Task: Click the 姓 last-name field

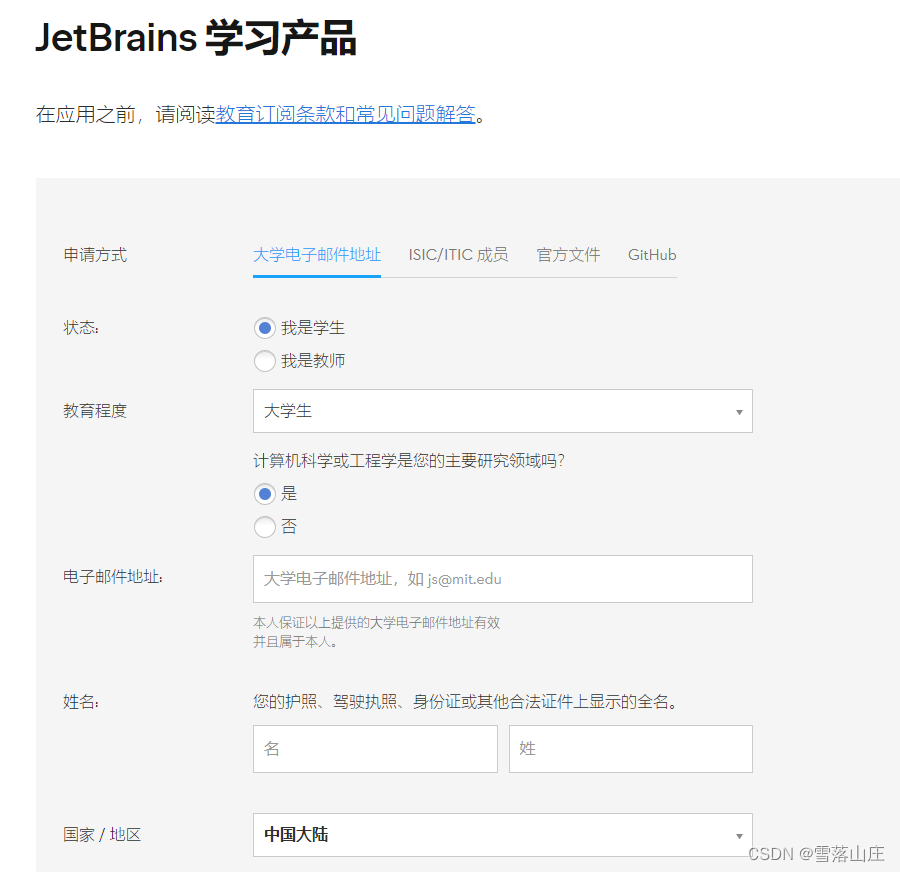Action: [630, 748]
